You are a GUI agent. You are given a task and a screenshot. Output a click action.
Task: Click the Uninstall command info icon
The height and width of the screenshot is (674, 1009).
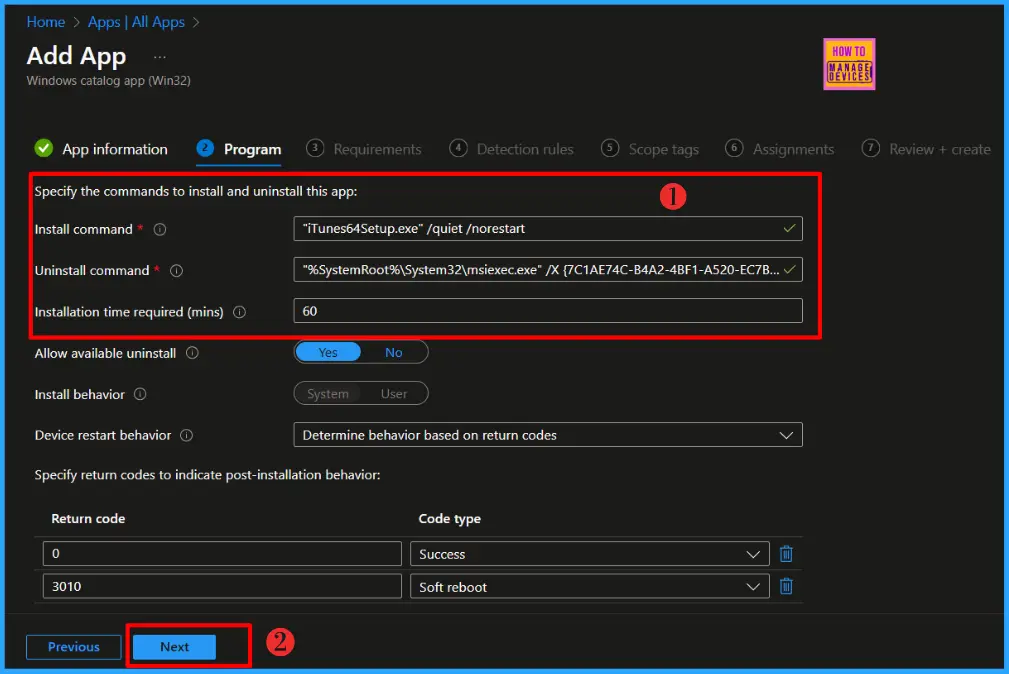pyautogui.click(x=176, y=270)
